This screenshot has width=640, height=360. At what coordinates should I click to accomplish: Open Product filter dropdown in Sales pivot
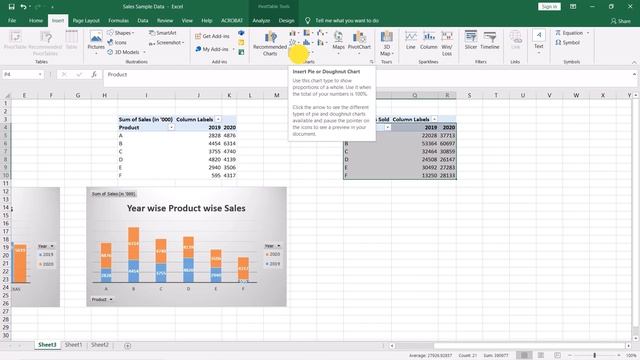(171, 128)
